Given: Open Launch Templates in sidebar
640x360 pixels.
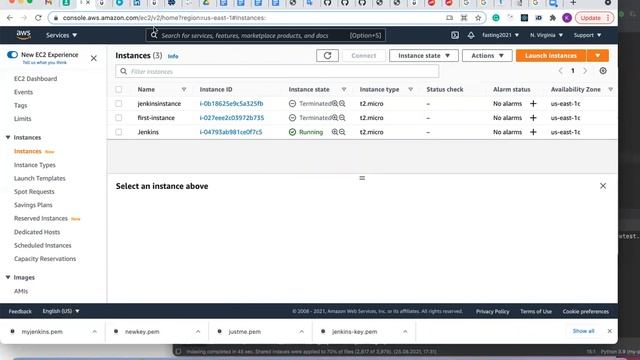Looking at the screenshot, I should point(40,178).
